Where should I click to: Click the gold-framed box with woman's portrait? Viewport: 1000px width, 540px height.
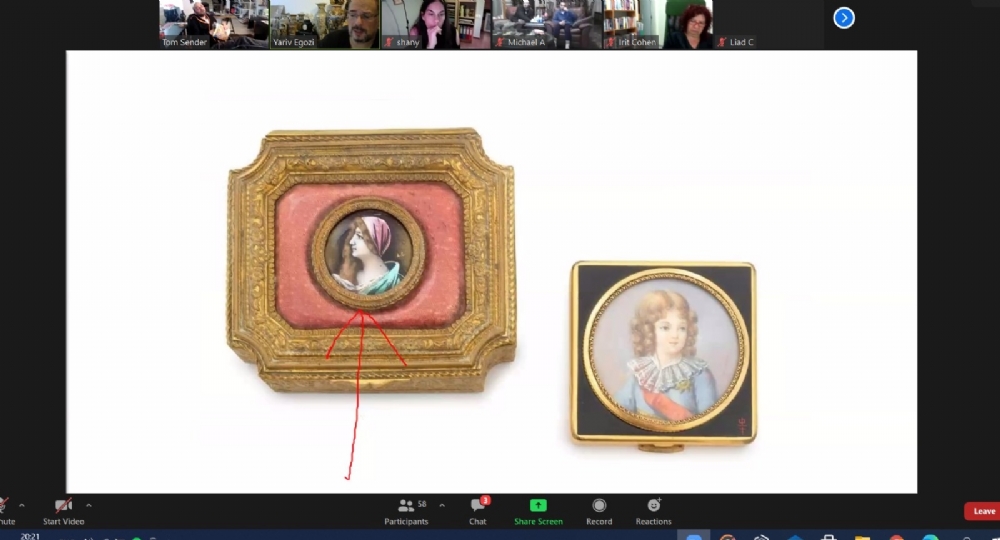click(x=371, y=259)
